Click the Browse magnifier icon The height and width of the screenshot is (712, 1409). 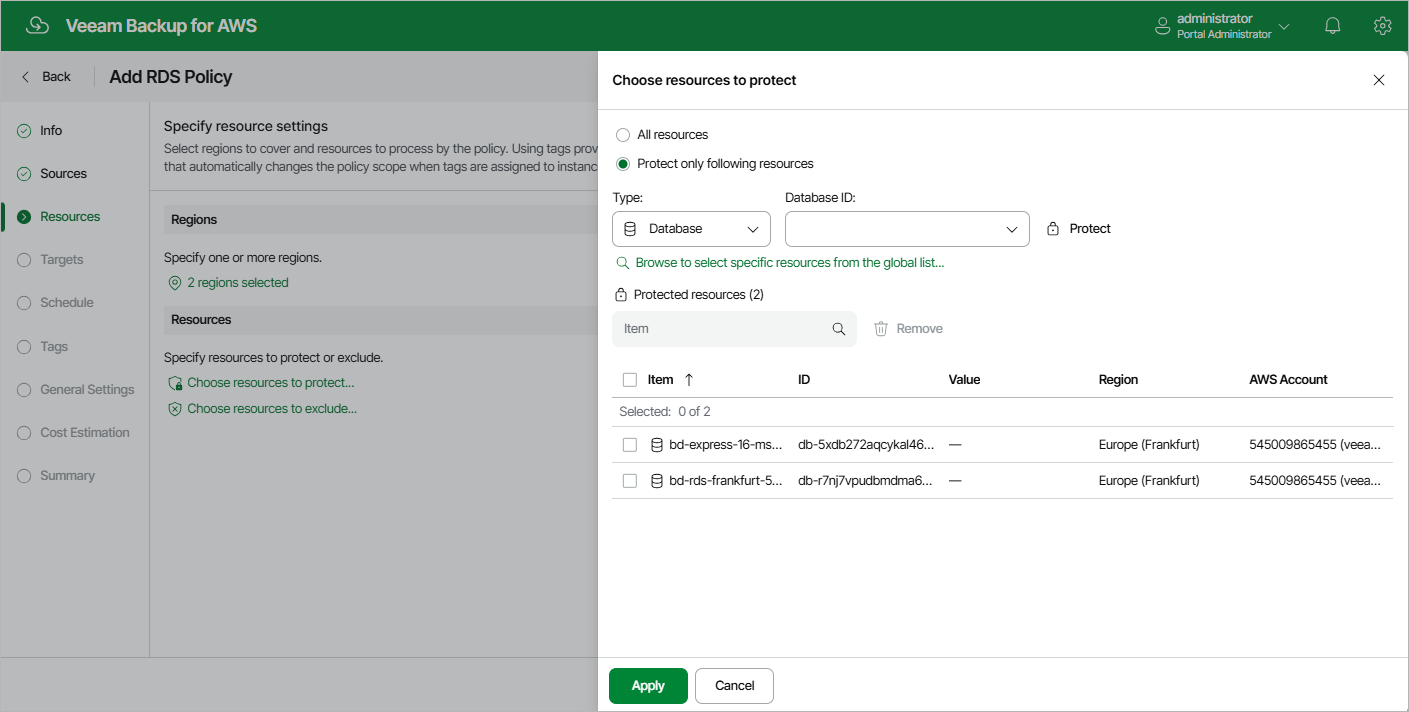(623, 263)
